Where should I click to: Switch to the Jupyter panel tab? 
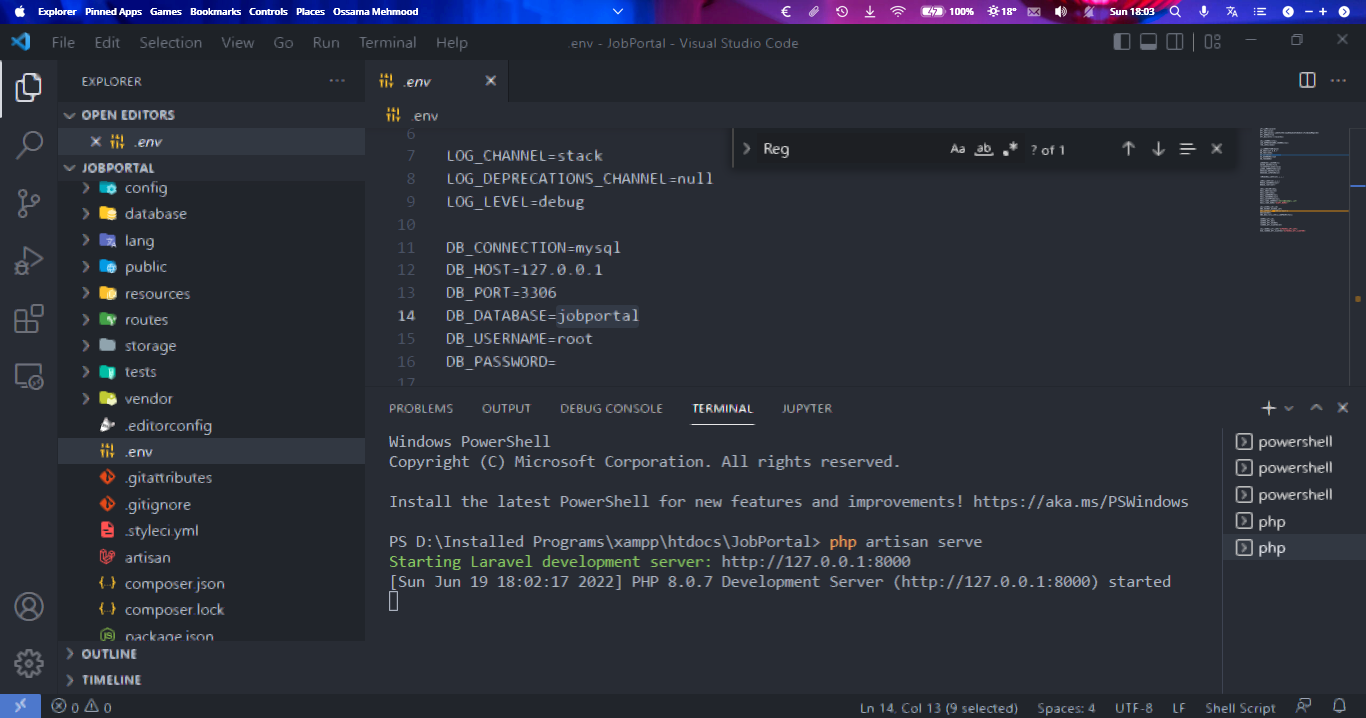click(x=807, y=408)
